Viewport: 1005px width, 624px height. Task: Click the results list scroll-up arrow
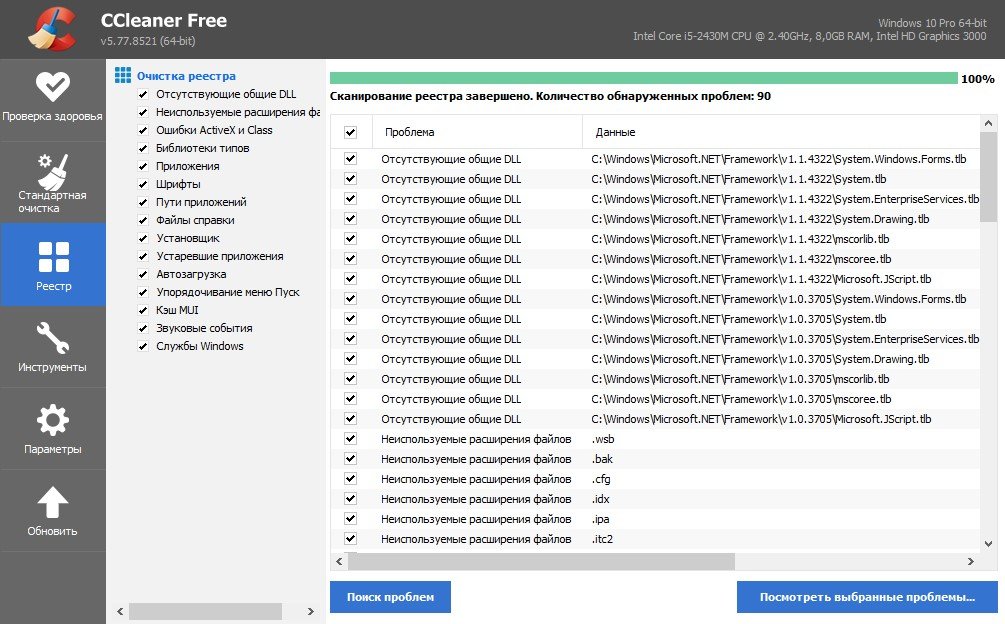988,124
